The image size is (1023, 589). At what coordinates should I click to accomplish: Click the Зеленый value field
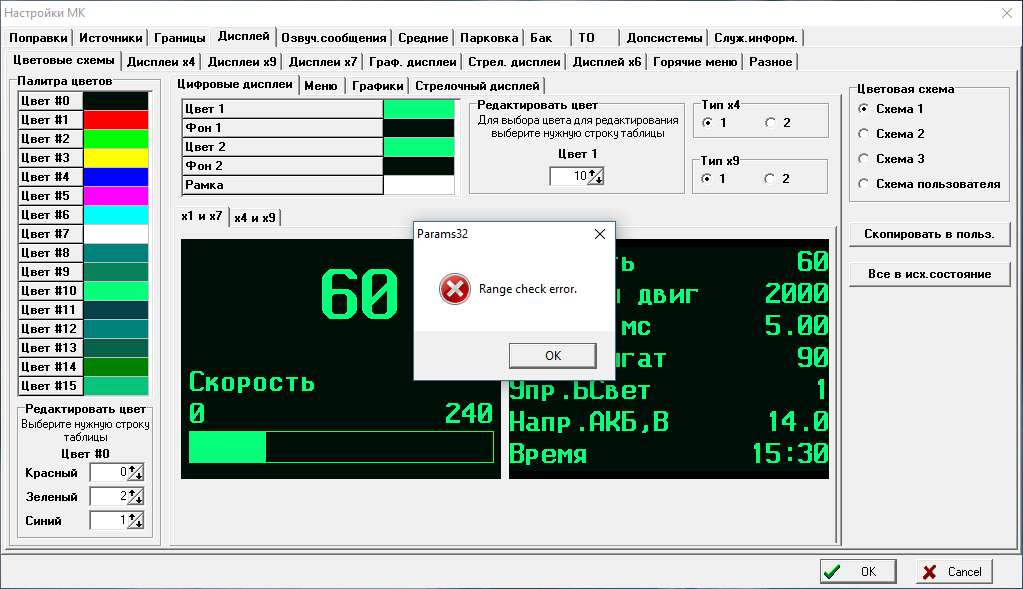(x=108, y=496)
